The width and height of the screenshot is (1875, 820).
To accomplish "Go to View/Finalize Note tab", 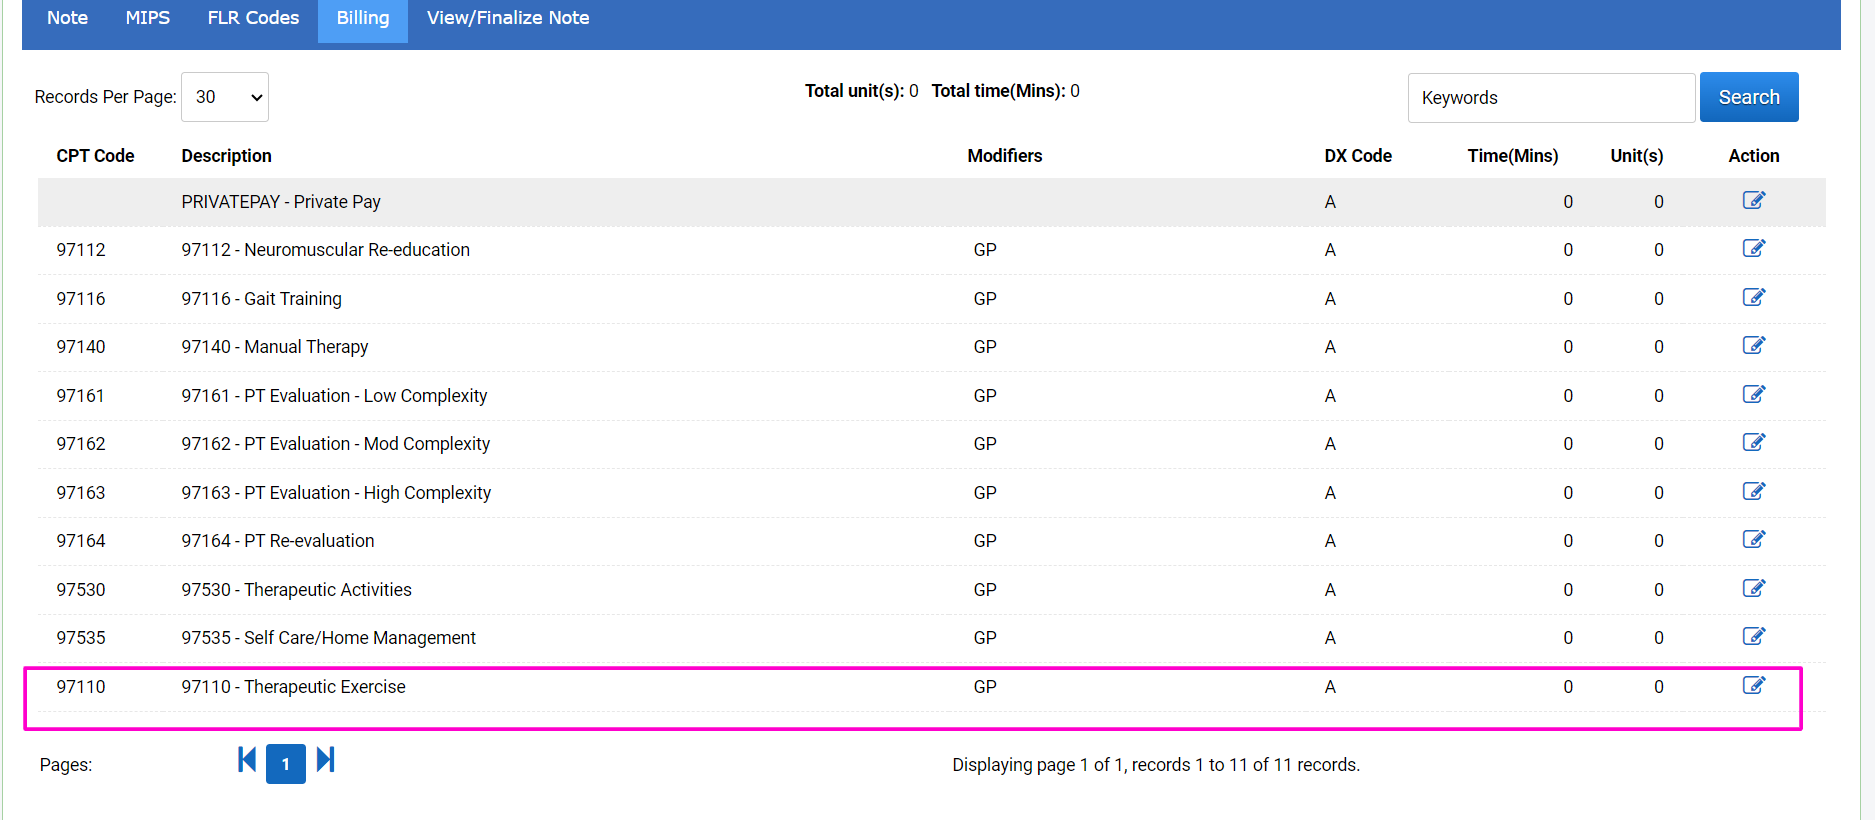I will pyautogui.click(x=508, y=18).
